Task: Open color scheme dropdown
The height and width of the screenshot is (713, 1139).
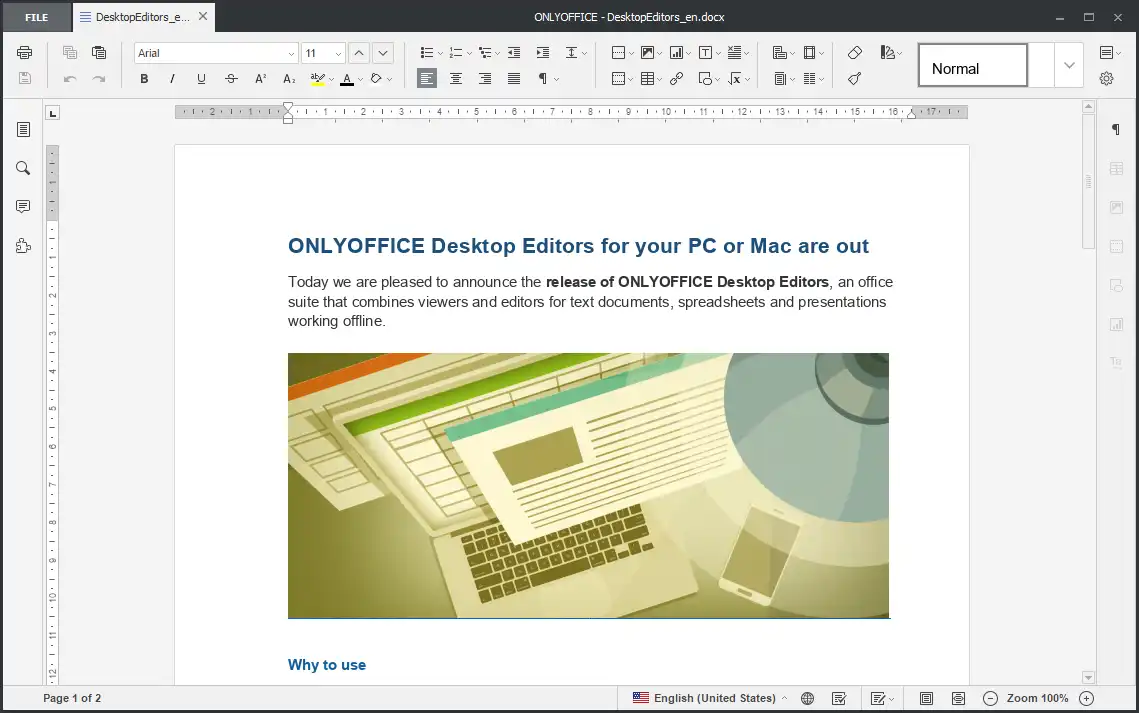Action: (899, 53)
